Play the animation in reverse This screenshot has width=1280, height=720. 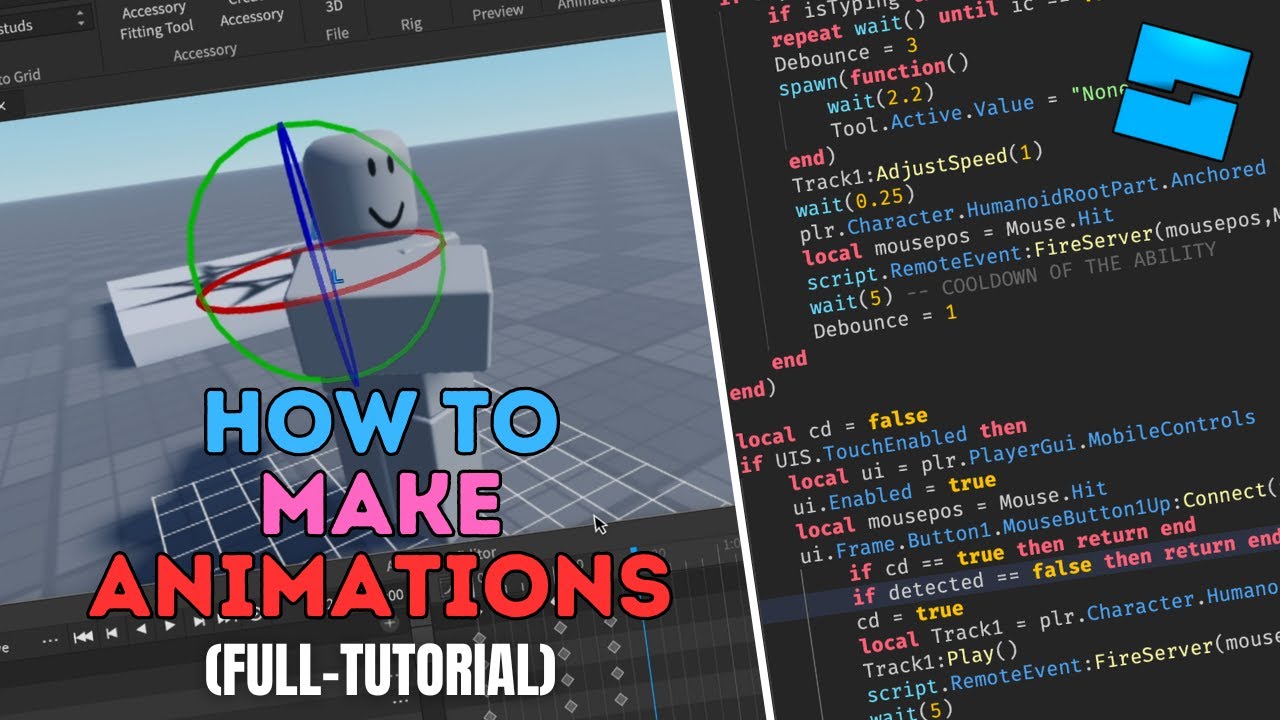(141, 629)
